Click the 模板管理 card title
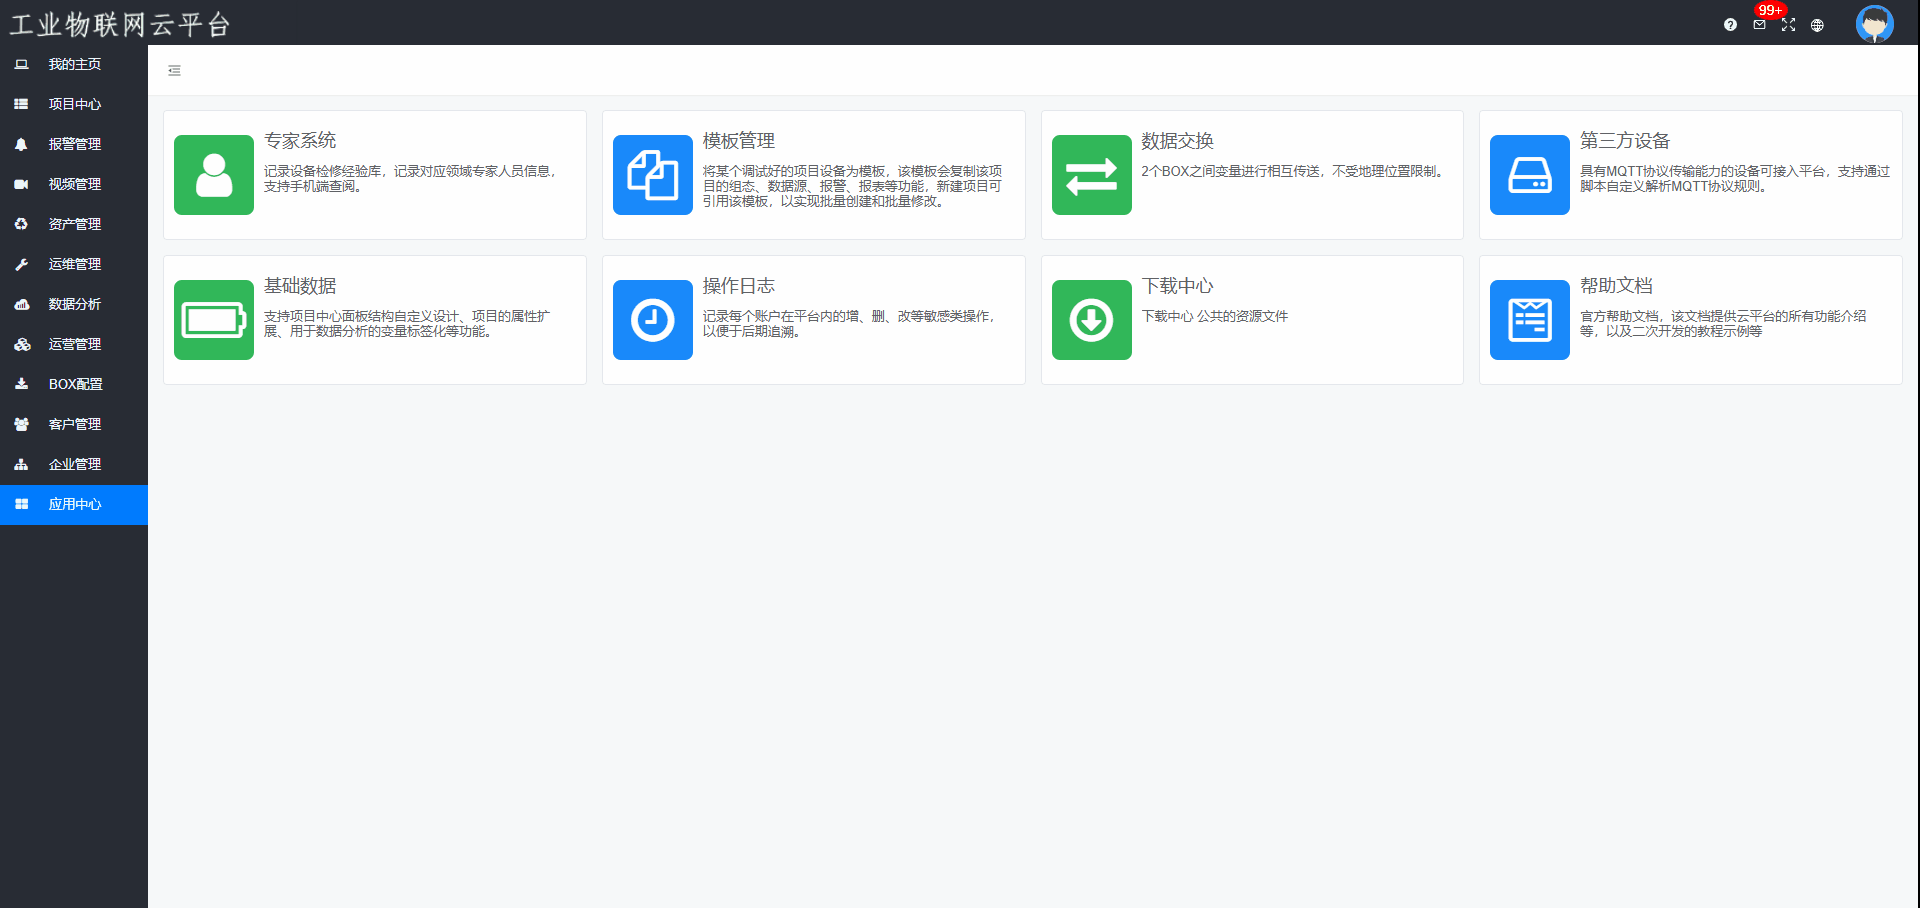1920x908 pixels. tap(738, 141)
